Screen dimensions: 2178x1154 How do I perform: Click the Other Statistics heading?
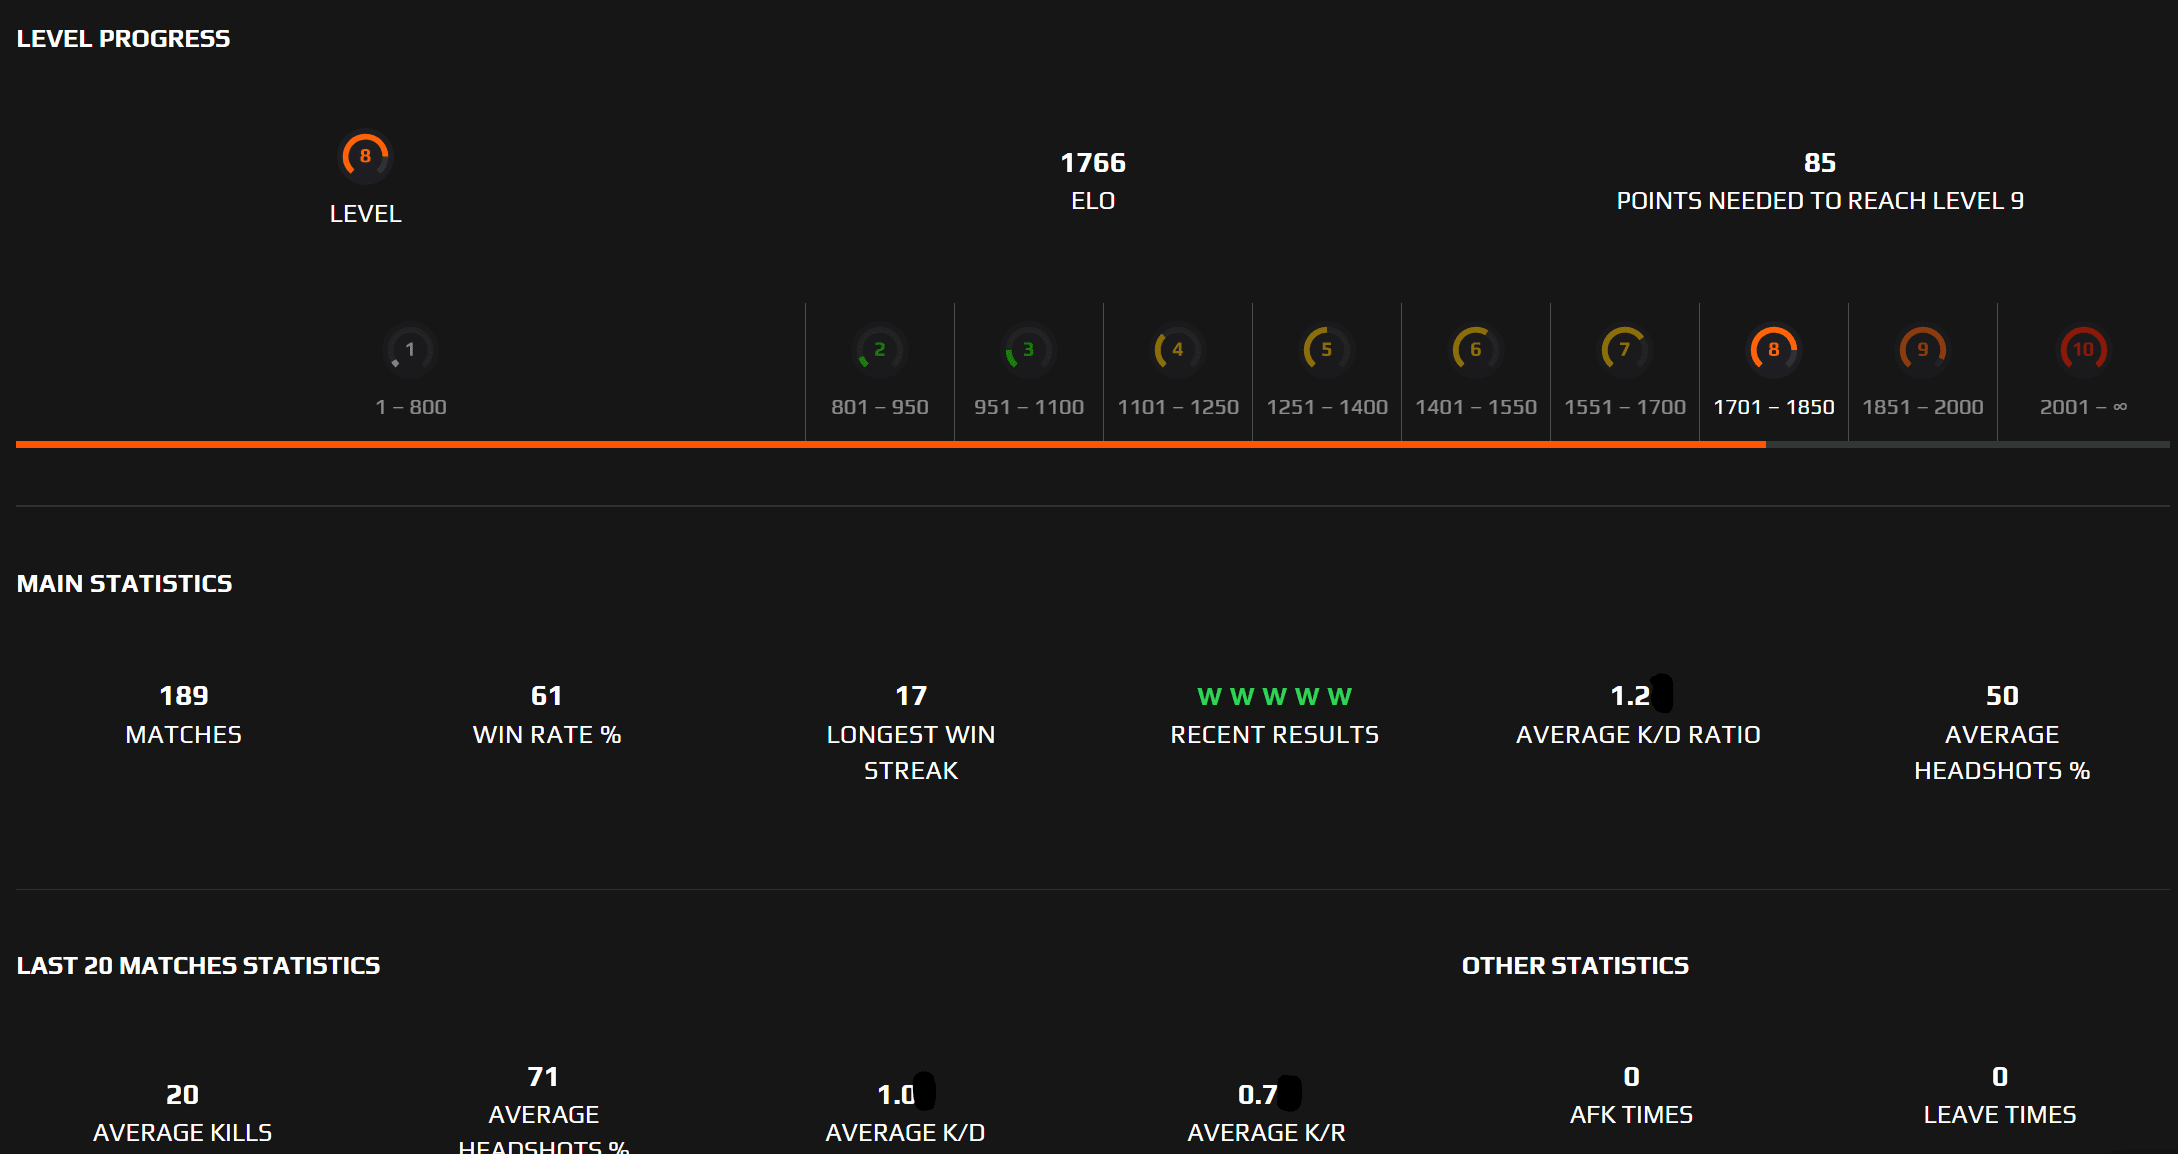click(1575, 966)
